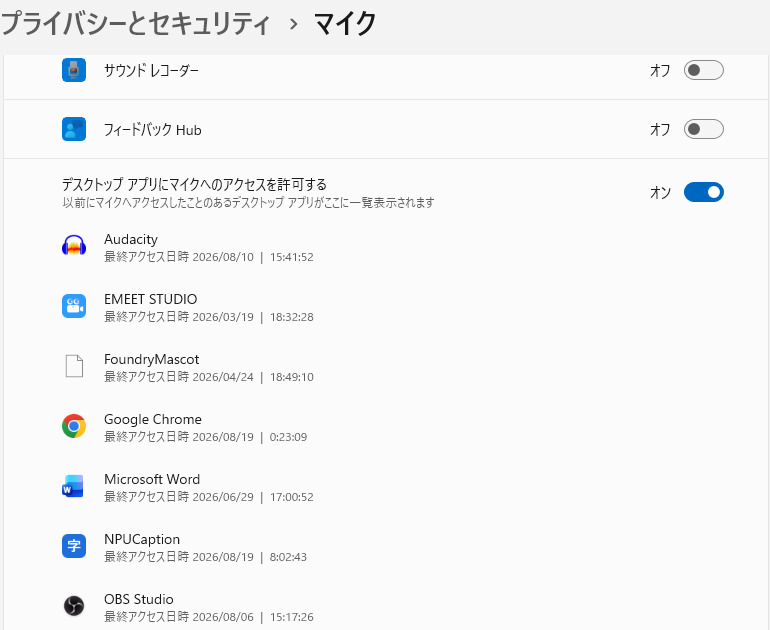Click the FoundryMascot blank file icon
Screen dimensions: 770x630
coord(74,366)
